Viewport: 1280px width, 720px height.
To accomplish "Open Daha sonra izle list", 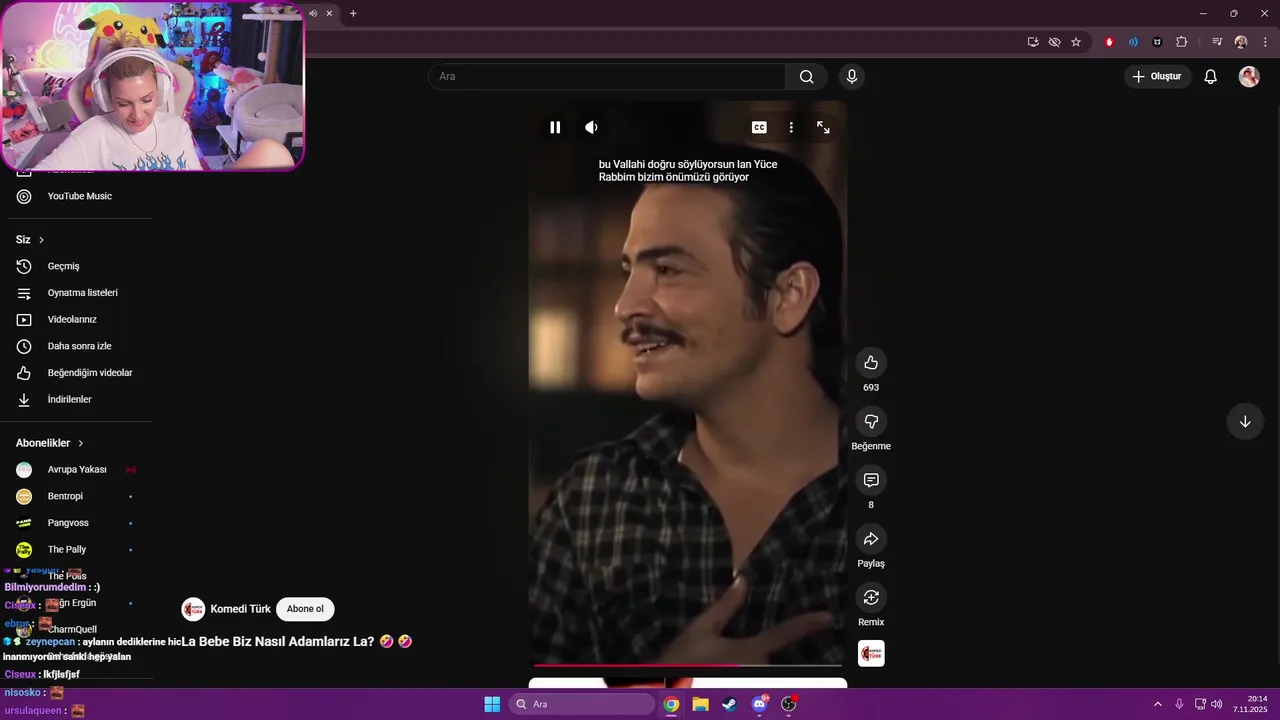I will pos(78,346).
